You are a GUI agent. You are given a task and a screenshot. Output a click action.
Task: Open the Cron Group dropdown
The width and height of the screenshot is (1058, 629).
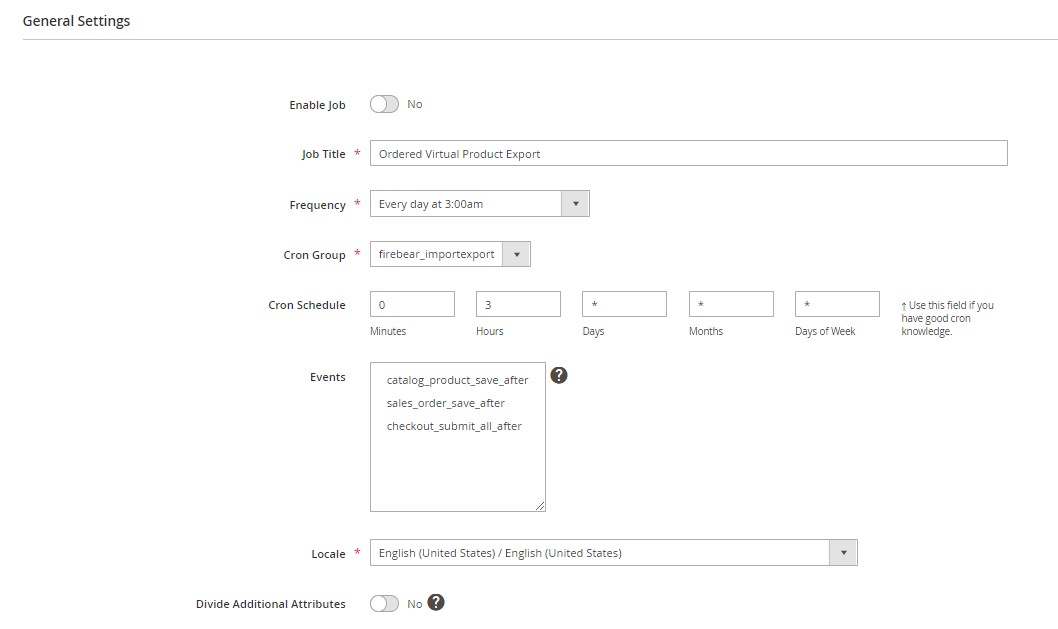click(x=450, y=254)
